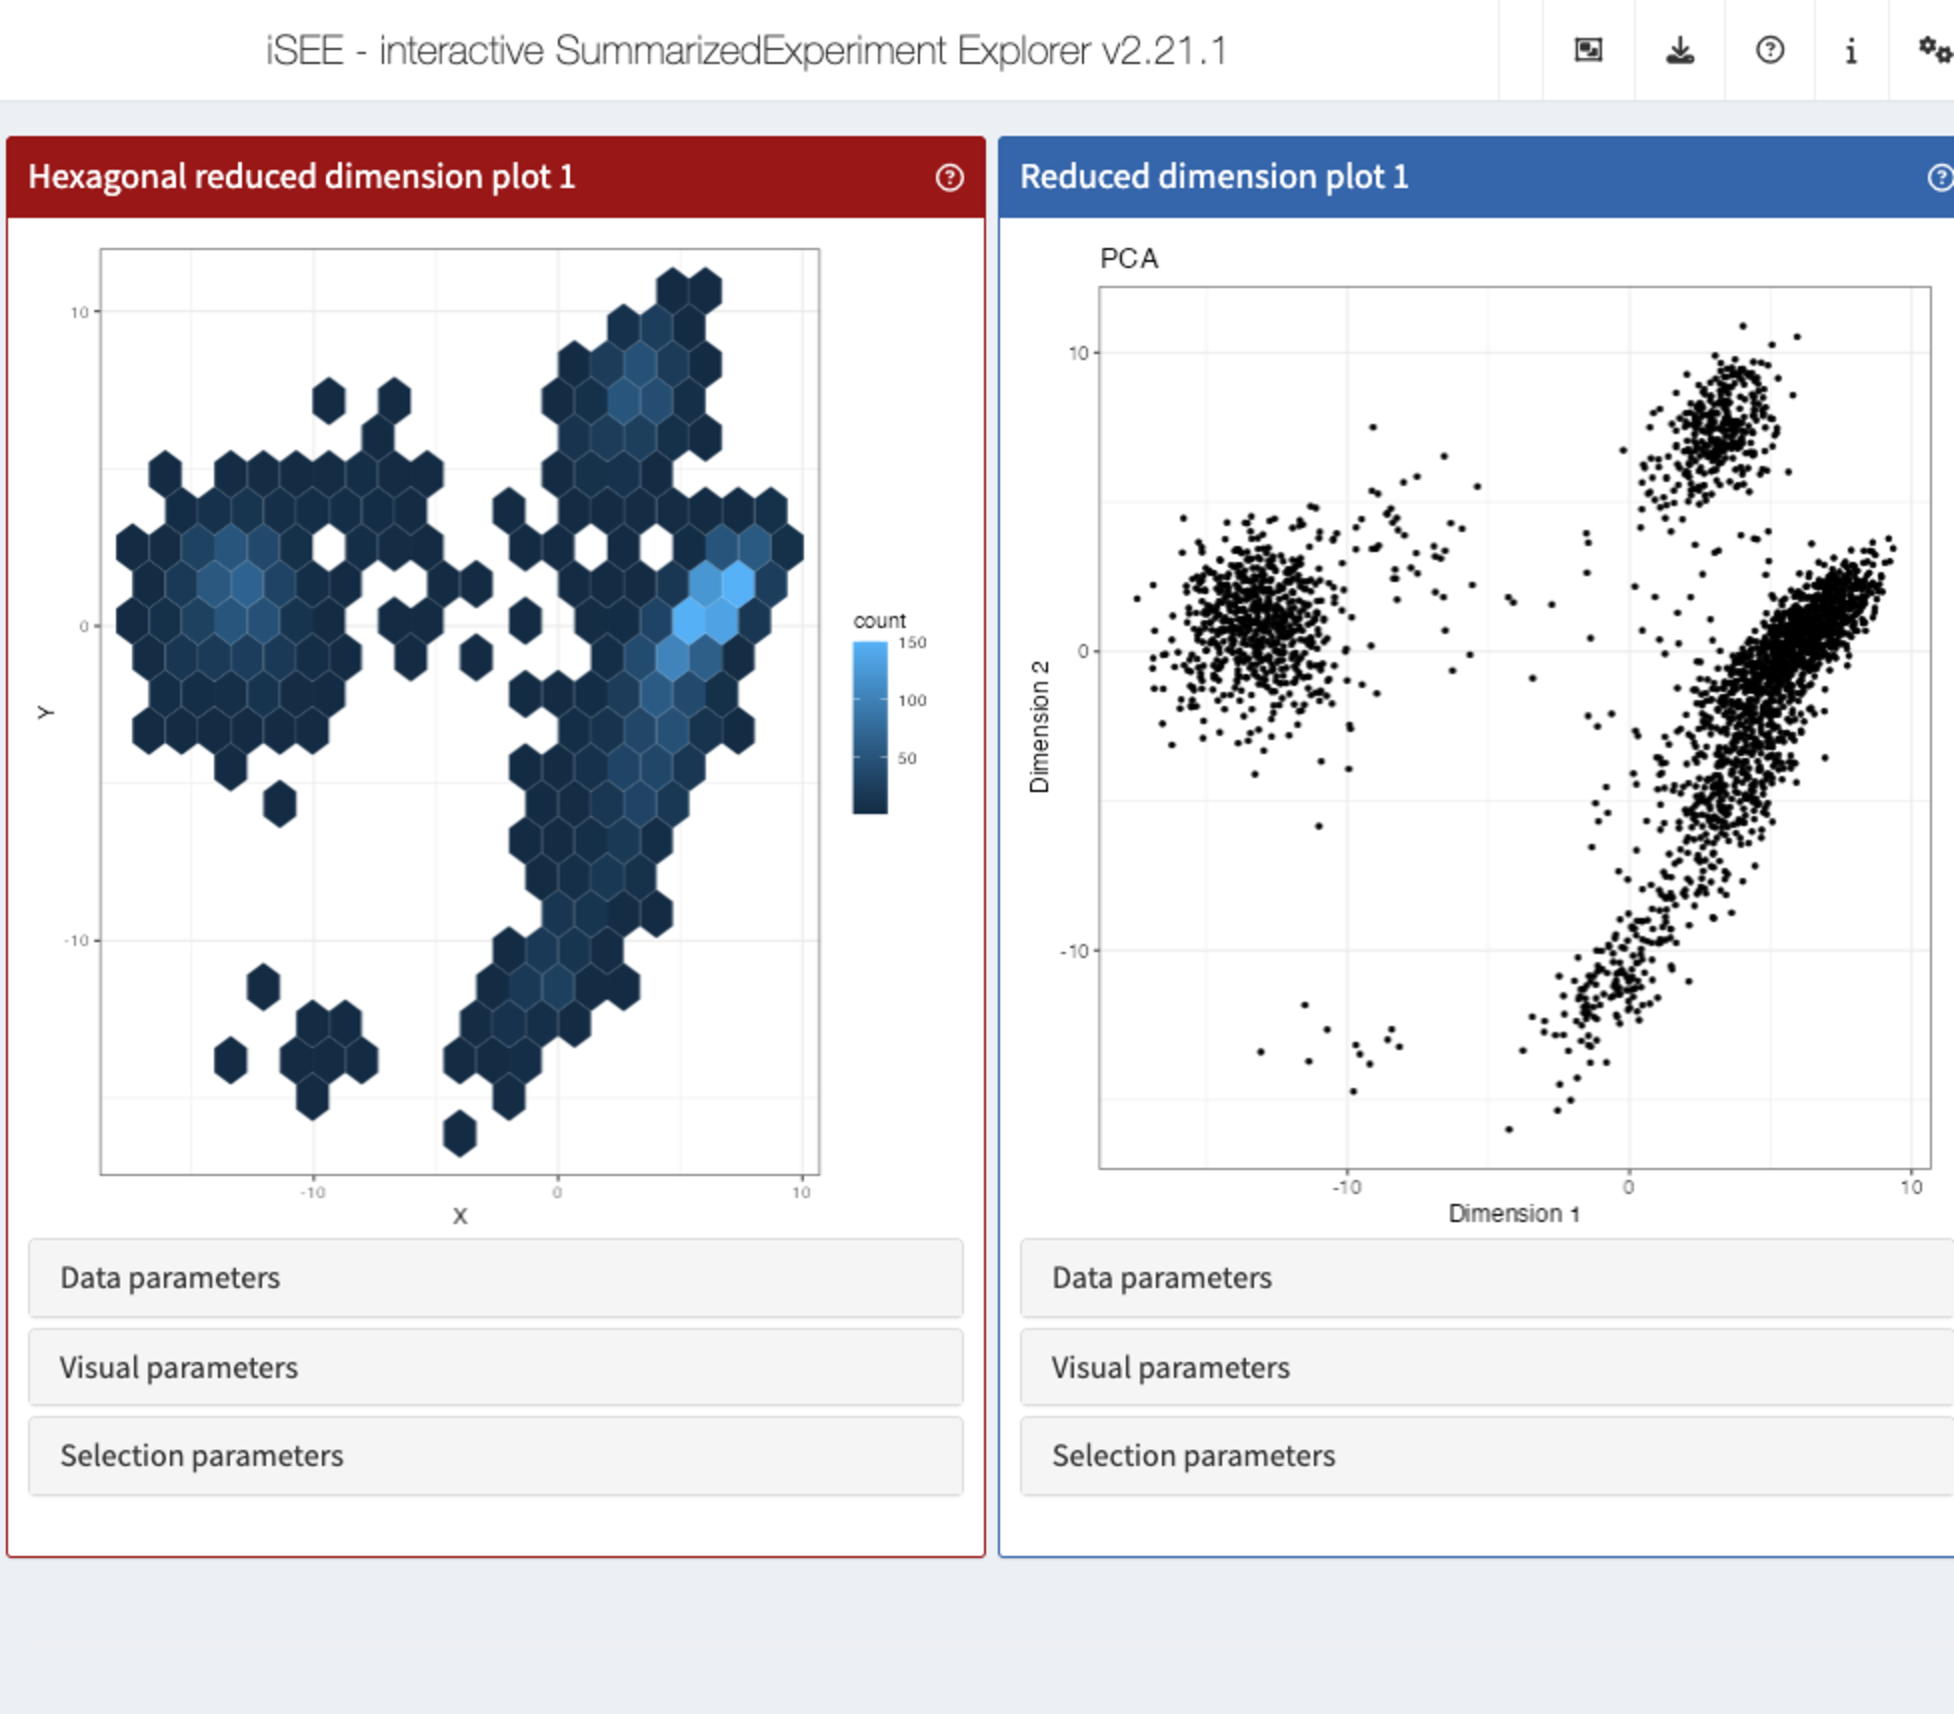The height and width of the screenshot is (1714, 1954).
Task: Click the count legend title
Action: pos(879,620)
